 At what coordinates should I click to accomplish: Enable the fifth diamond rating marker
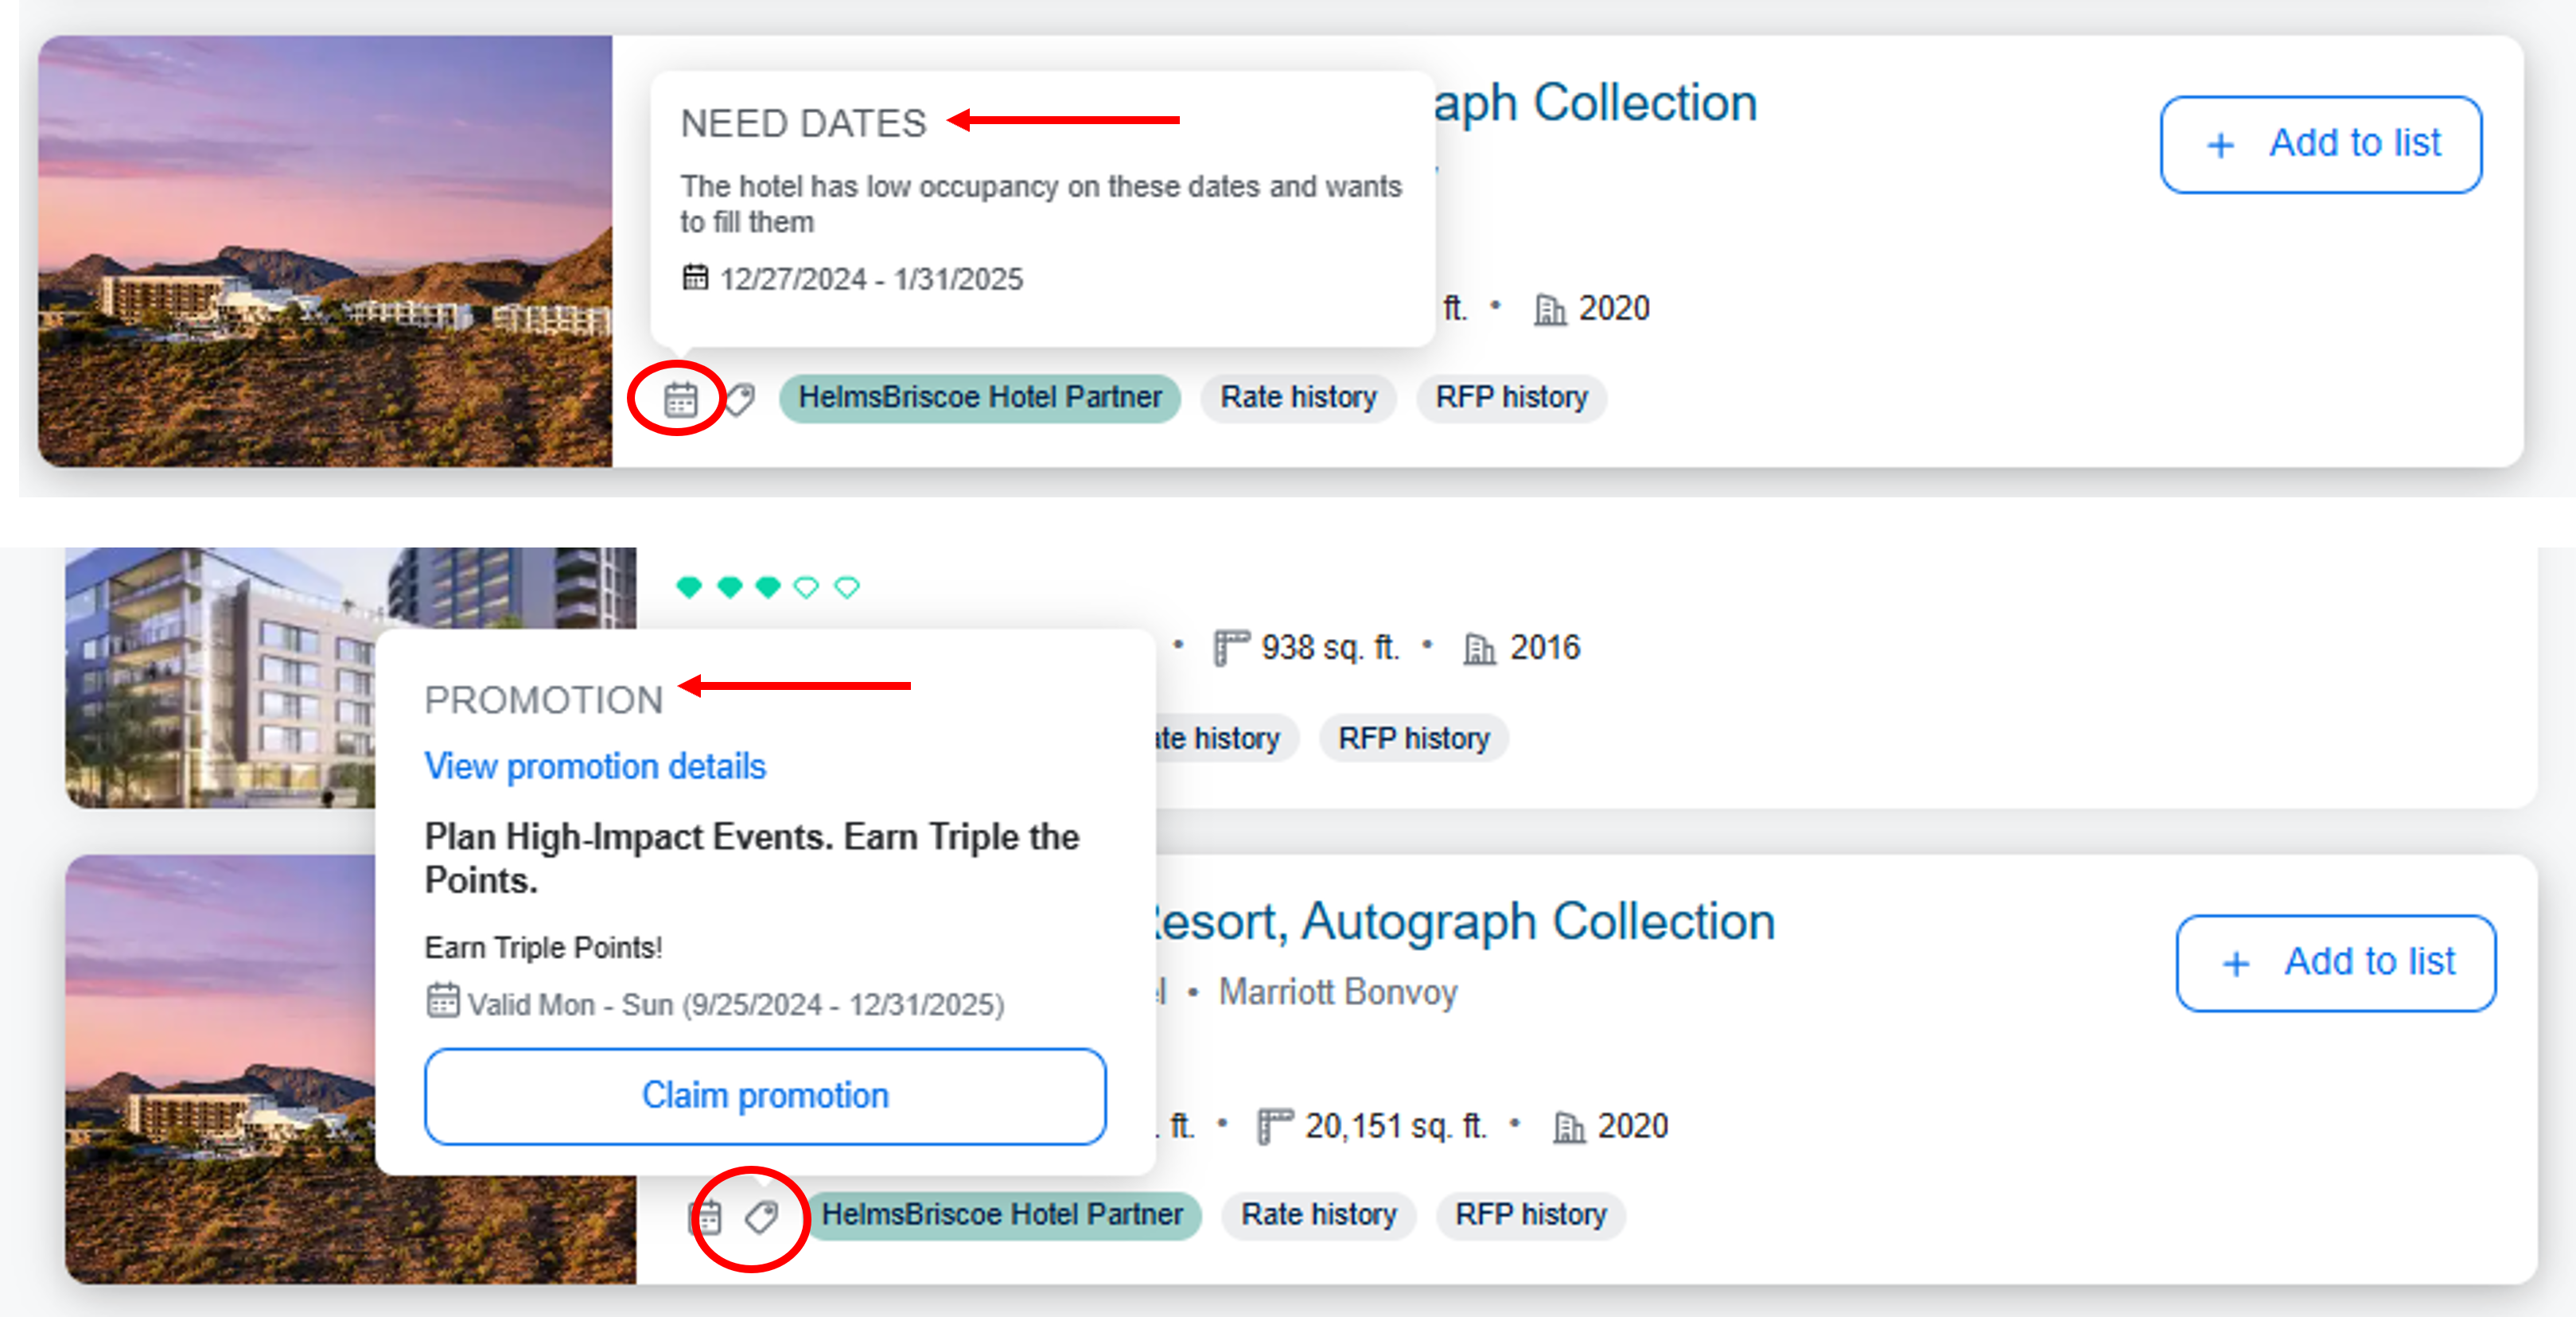pos(846,587)
